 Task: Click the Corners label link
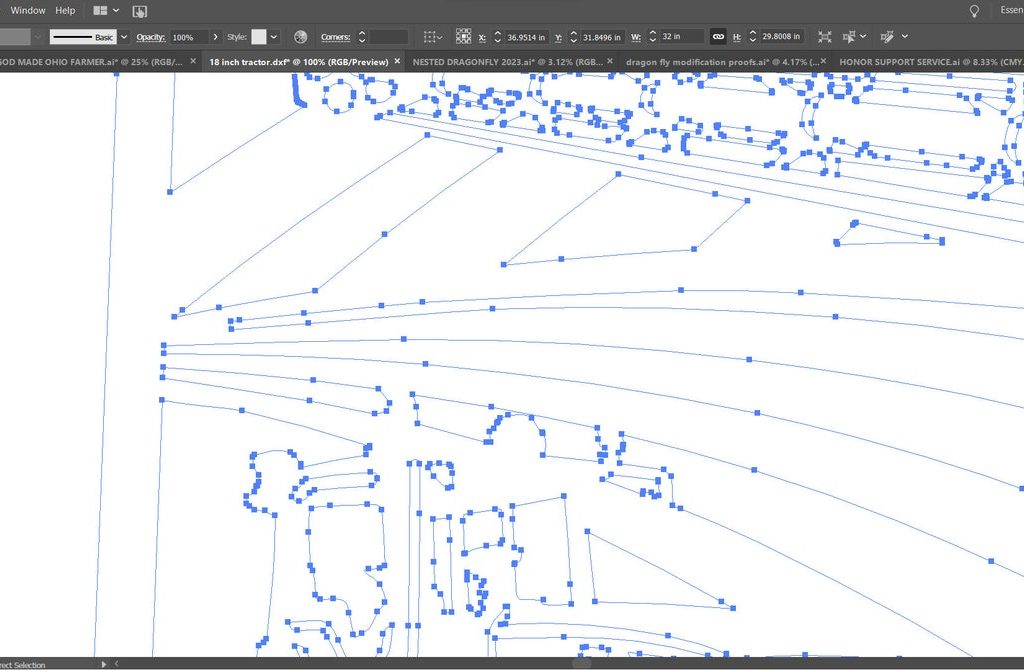335,37
